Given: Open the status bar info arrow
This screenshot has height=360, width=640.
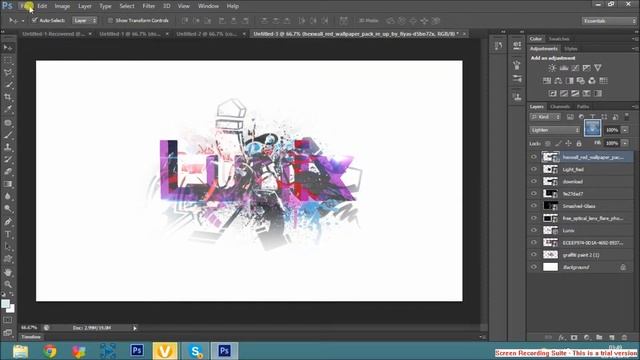Looking at the screenshot, I should point(135,328).
